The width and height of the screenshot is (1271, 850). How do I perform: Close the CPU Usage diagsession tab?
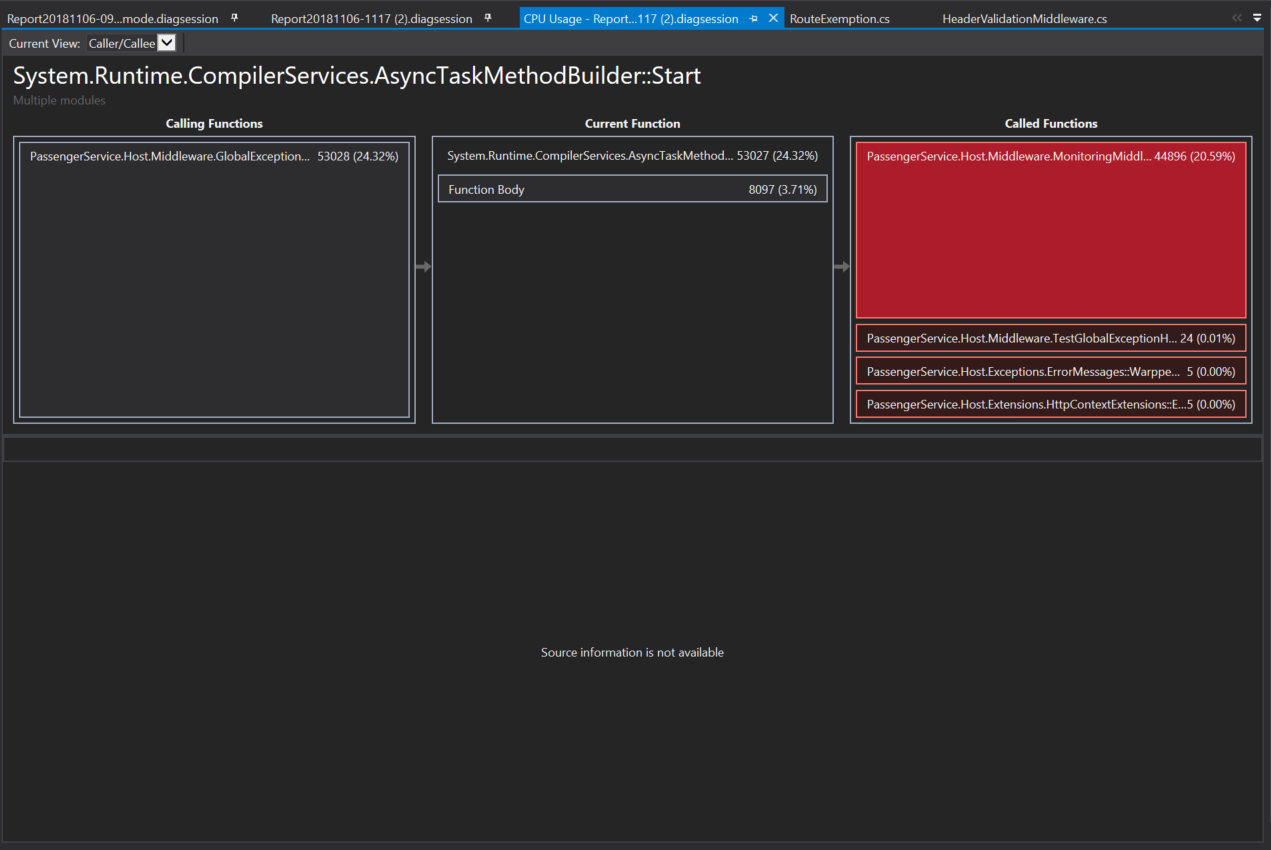(x=771, y=18)
